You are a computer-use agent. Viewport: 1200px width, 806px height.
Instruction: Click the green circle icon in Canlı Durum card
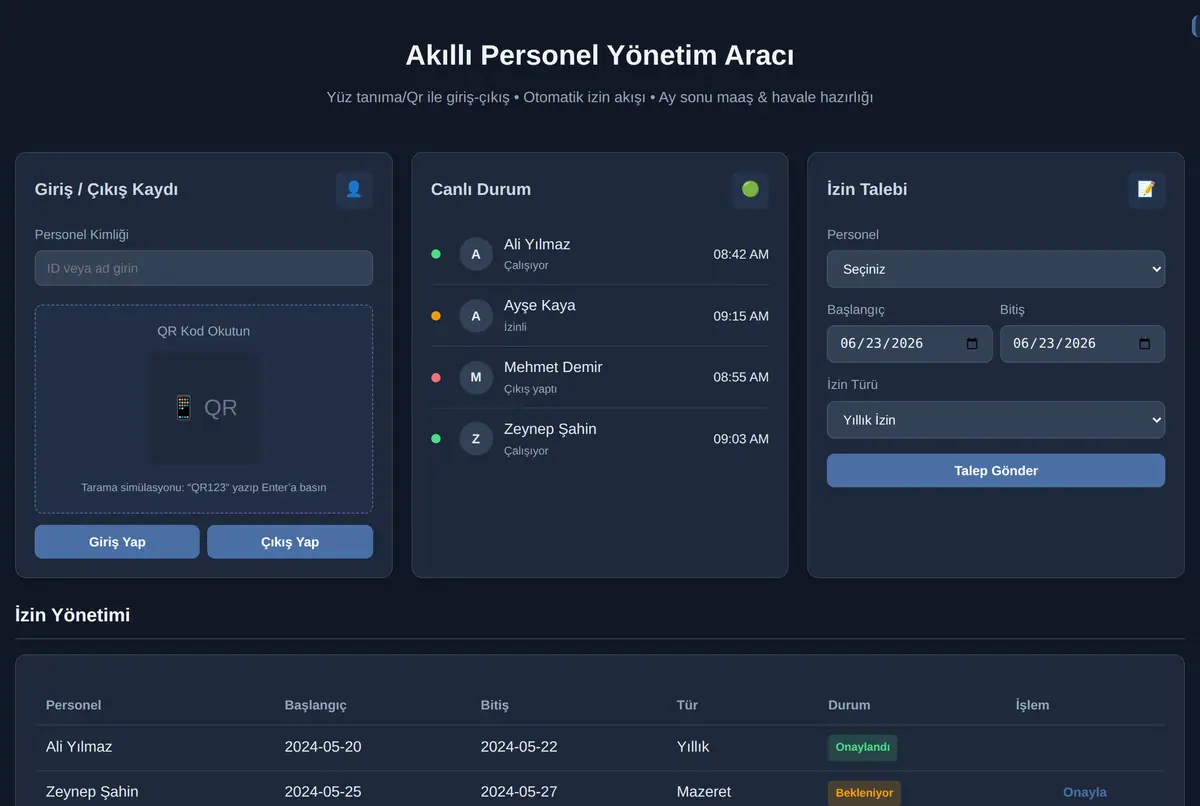click(x=750, y=190)
